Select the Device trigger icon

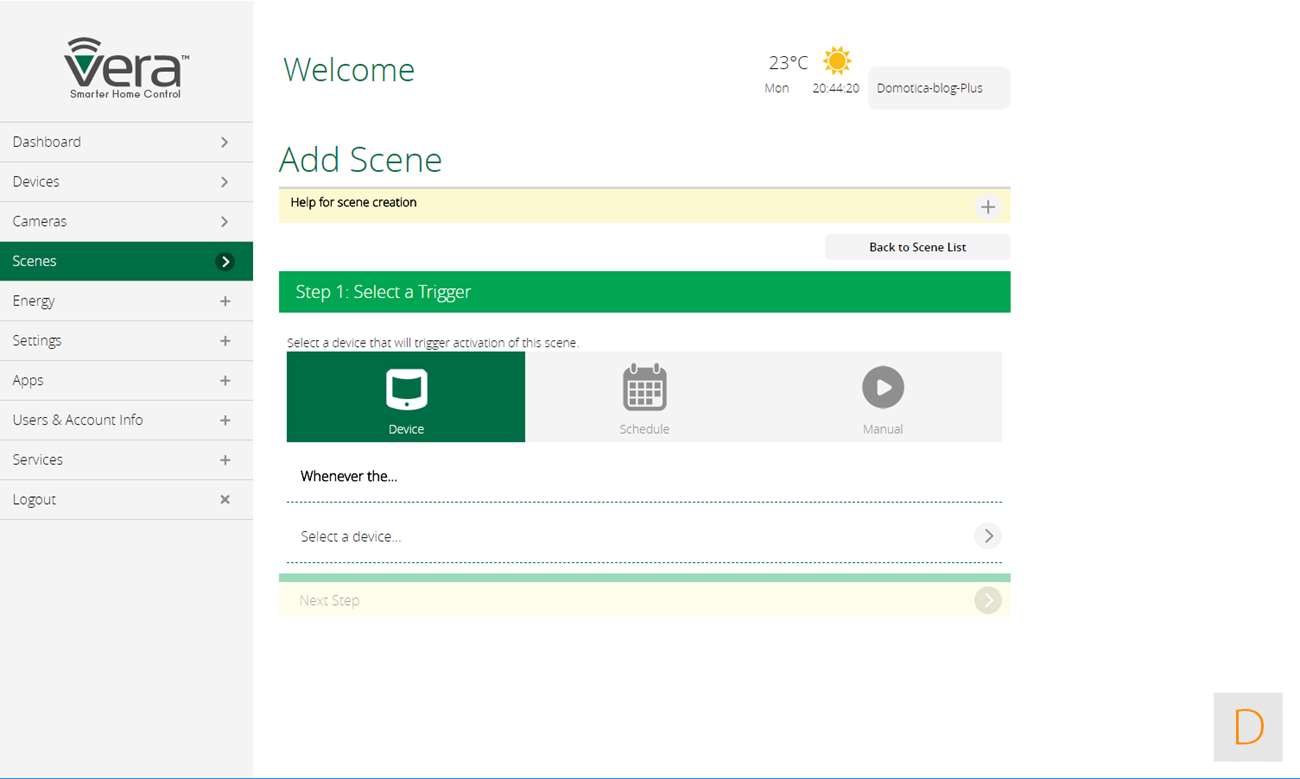click(x=406, y=389)
